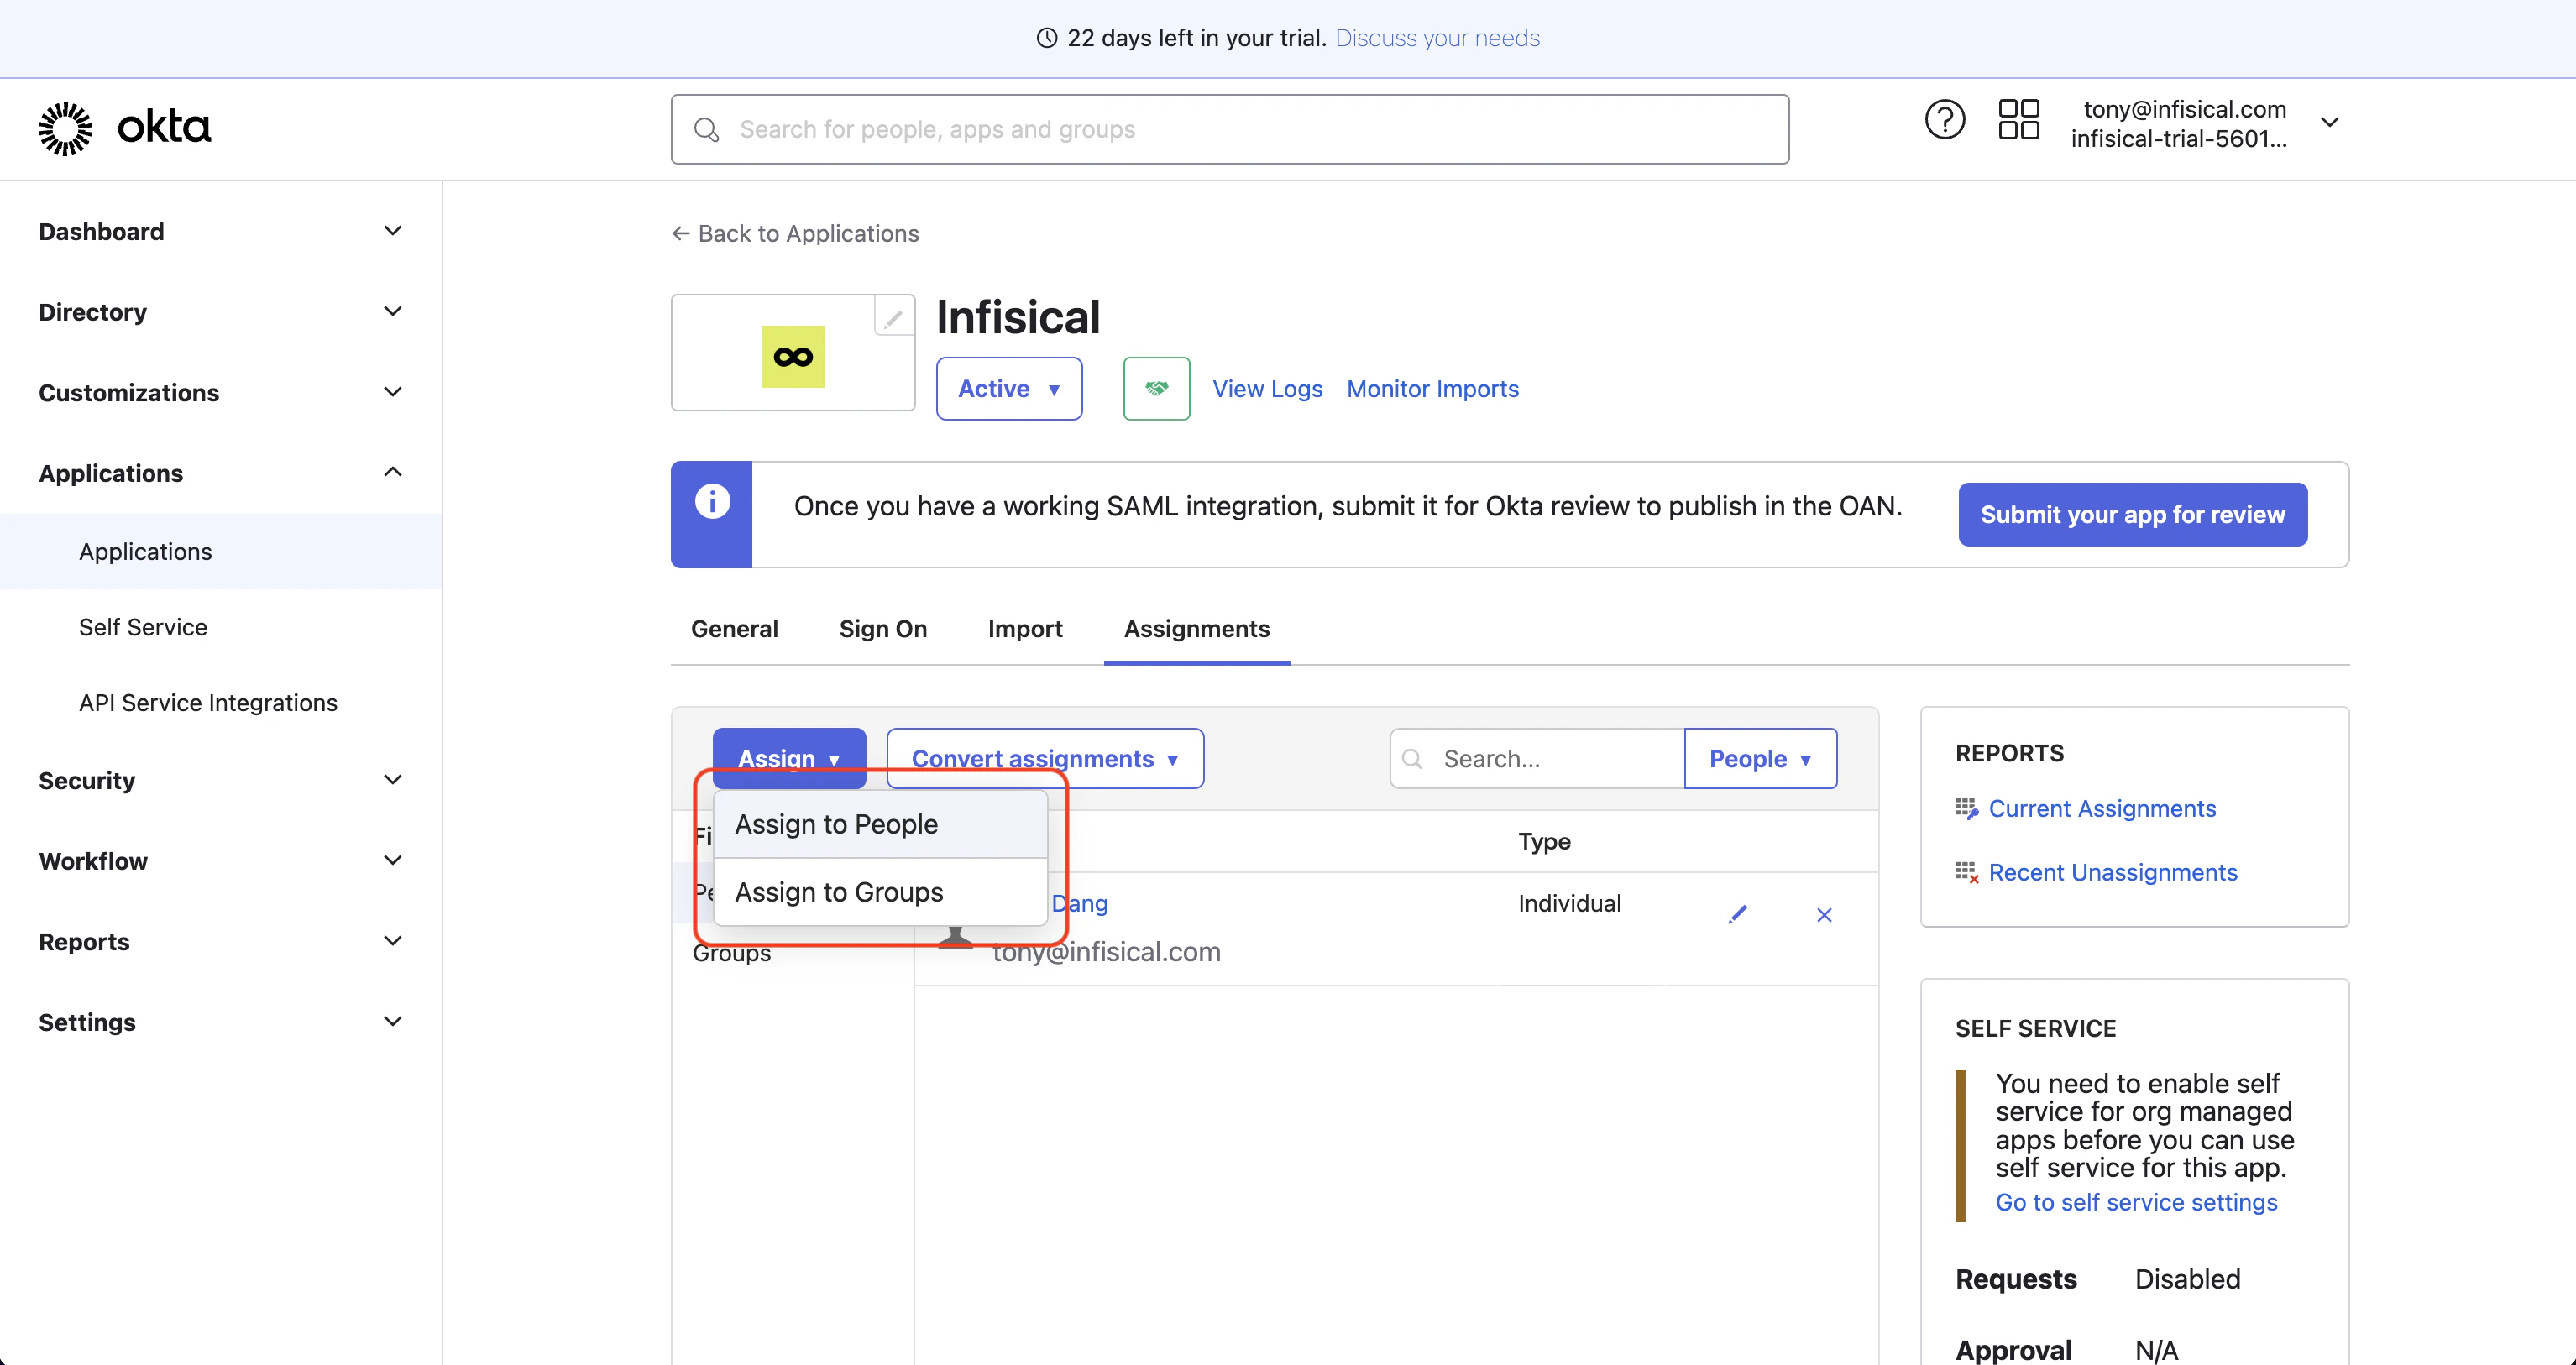The height and width of the screenshot is (1365, 2576).
Task: Open the help question mark icon
Action: tap(1944, 121)
